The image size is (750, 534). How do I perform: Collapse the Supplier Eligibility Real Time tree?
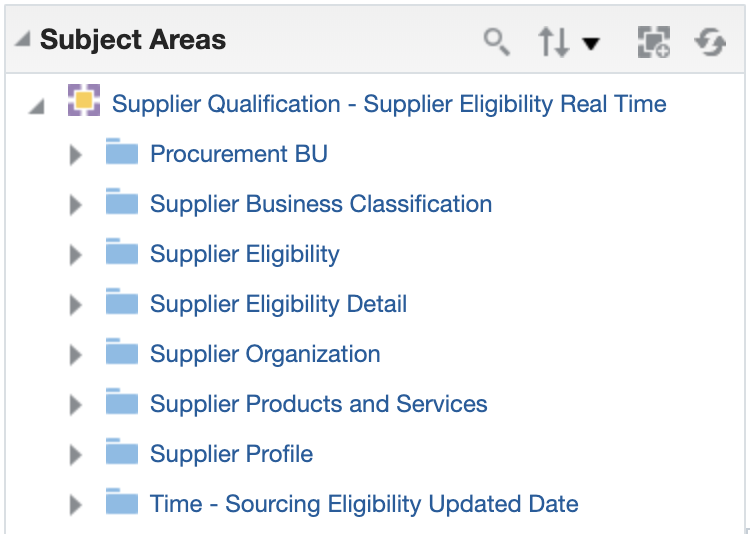click(x=37, y=106)
